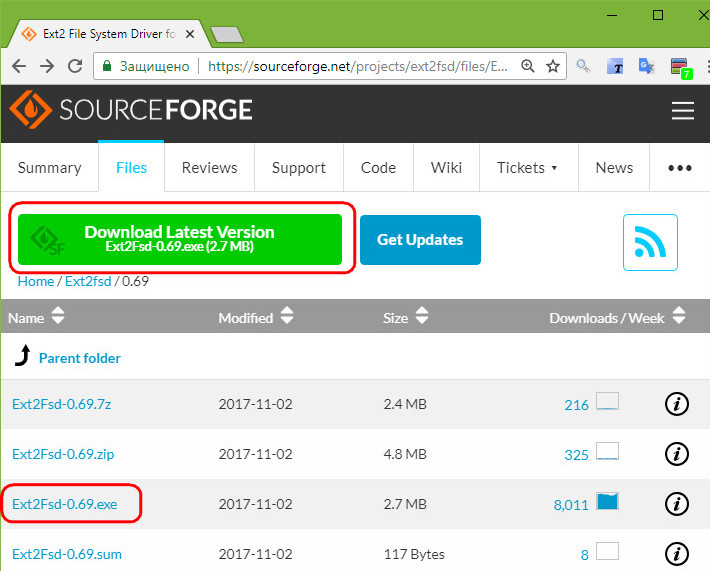Viewport: 710px width, 571px height.
Task: Open the Parent folder link
Action: 80,358
